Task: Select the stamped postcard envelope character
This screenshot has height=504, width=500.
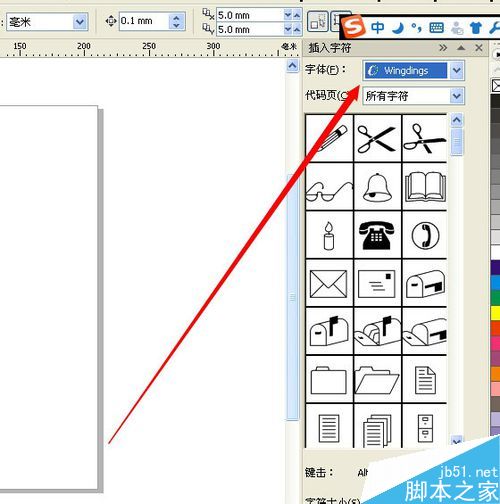Action: [378, 283]
